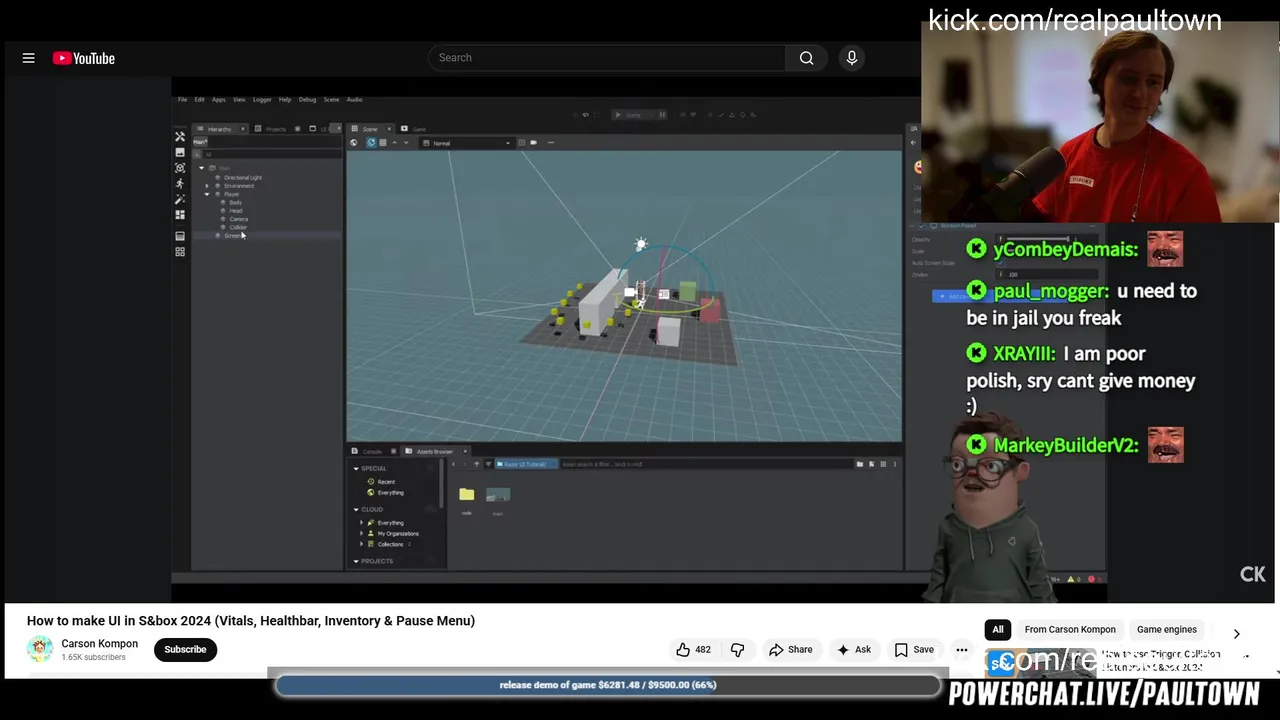Open the Debug menu in editor

307,100
